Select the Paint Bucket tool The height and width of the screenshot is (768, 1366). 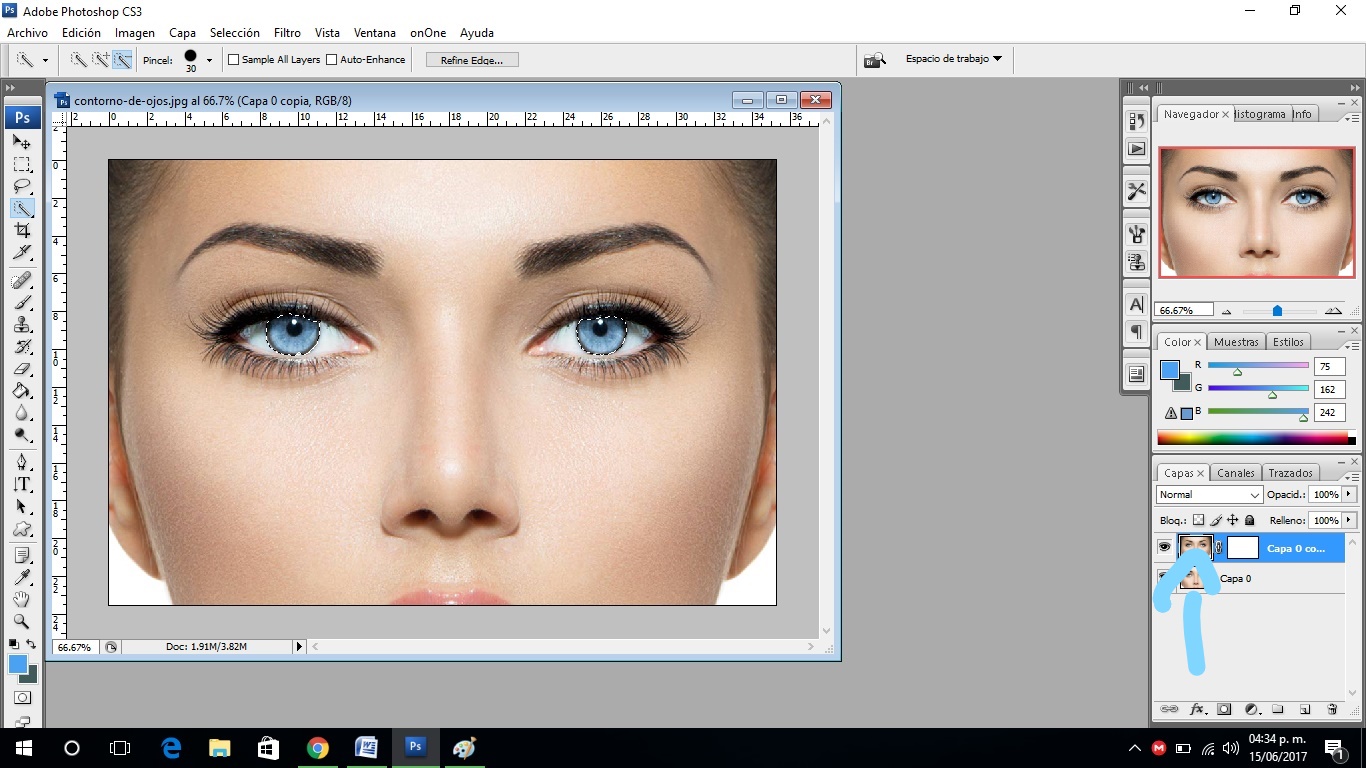tap(22, 390)
